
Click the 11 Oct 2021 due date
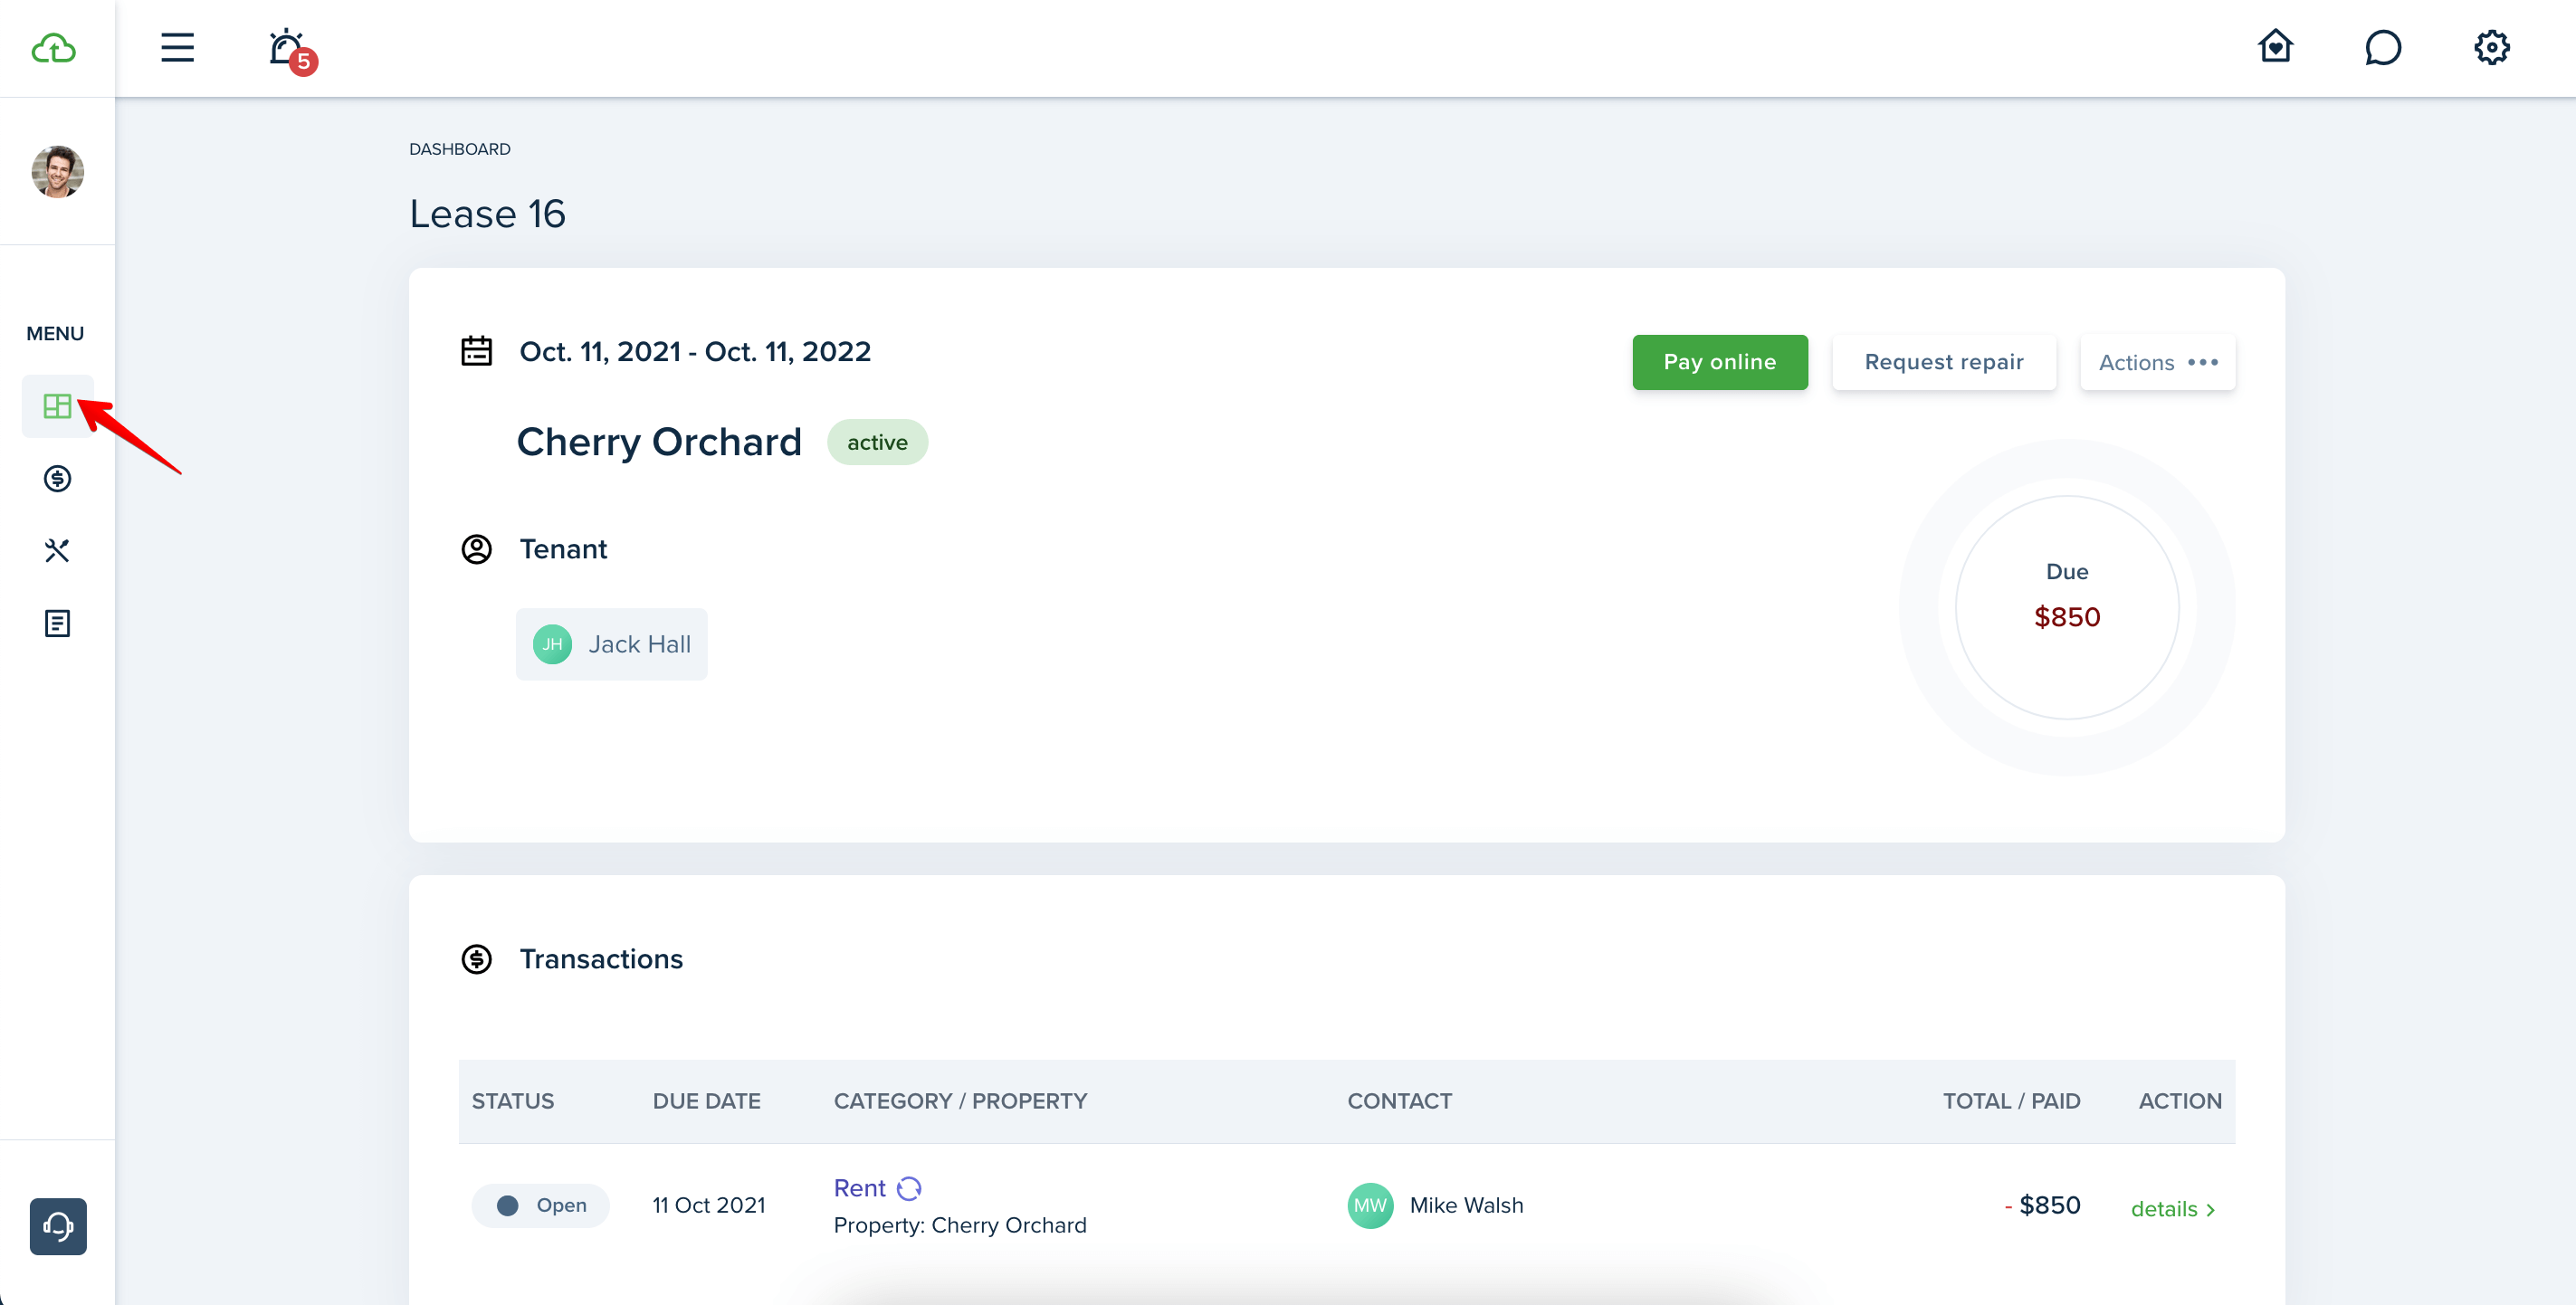709,1205
